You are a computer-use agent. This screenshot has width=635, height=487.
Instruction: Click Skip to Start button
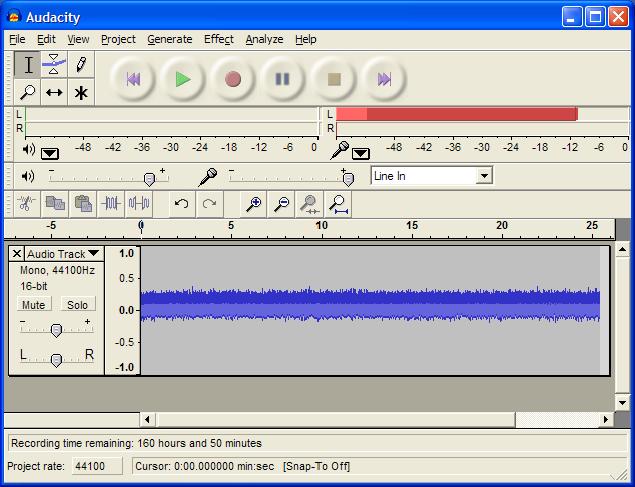(133, 79)
